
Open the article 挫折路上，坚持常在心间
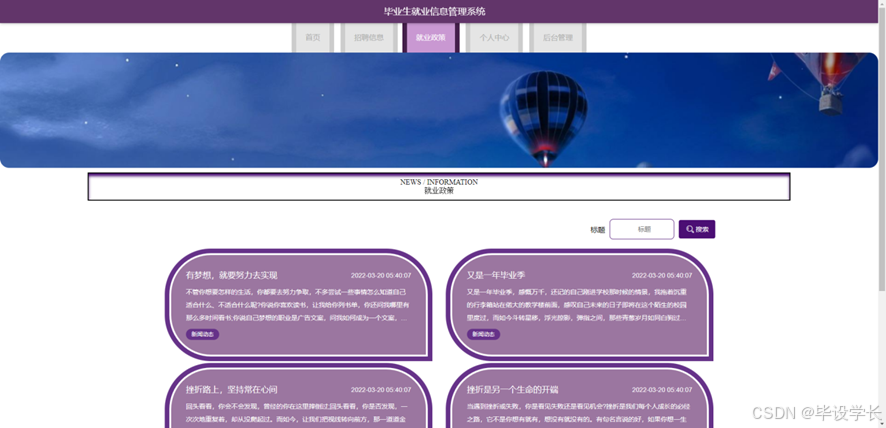[x=232, y=390]
